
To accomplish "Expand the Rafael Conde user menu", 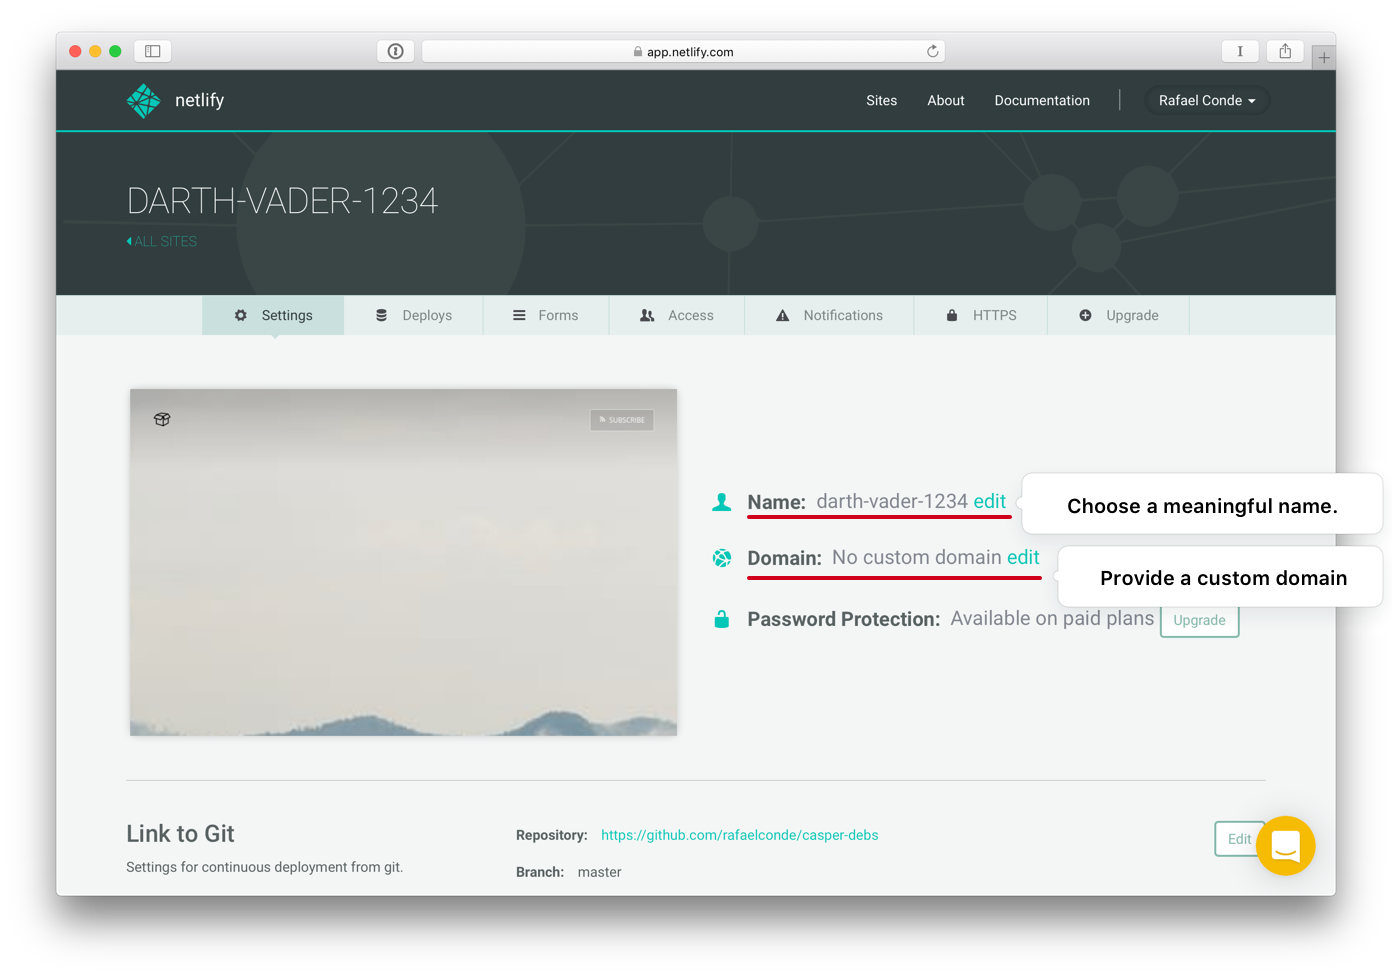I will tap(1206, 100).
